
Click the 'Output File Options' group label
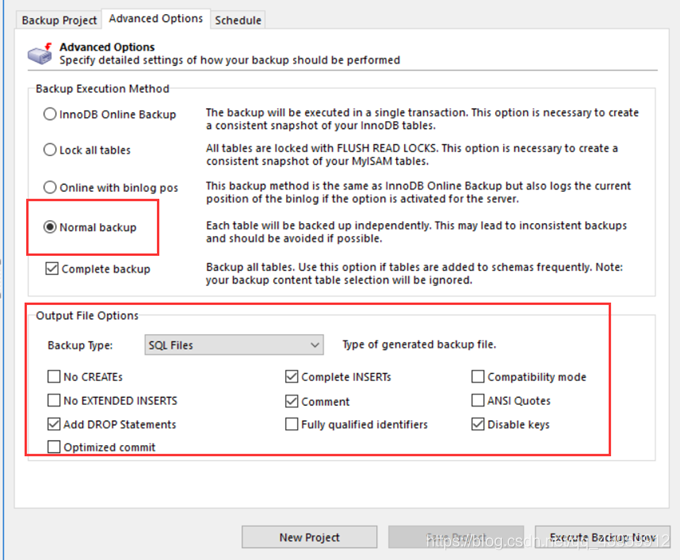click(x=87, y=315)
